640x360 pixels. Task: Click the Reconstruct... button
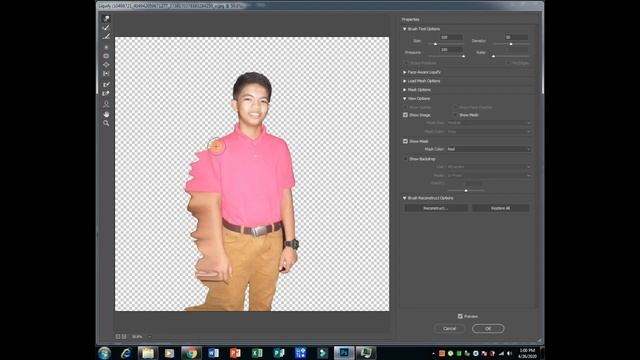click(x=436, y=208)
